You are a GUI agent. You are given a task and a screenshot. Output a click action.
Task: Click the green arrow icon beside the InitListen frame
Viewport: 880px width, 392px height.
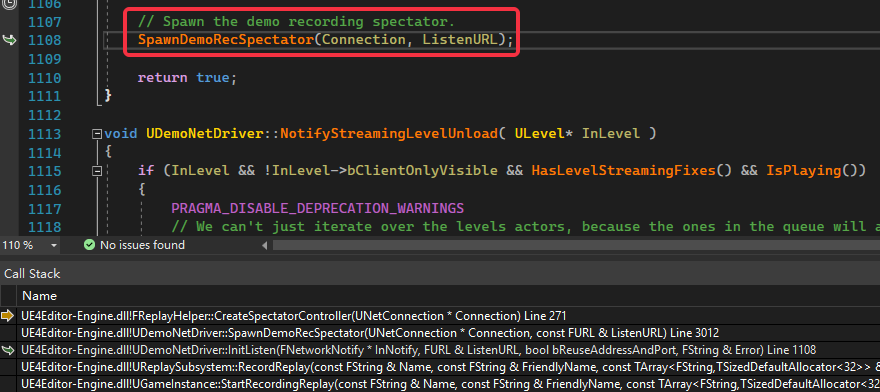[x=8, y=350]
